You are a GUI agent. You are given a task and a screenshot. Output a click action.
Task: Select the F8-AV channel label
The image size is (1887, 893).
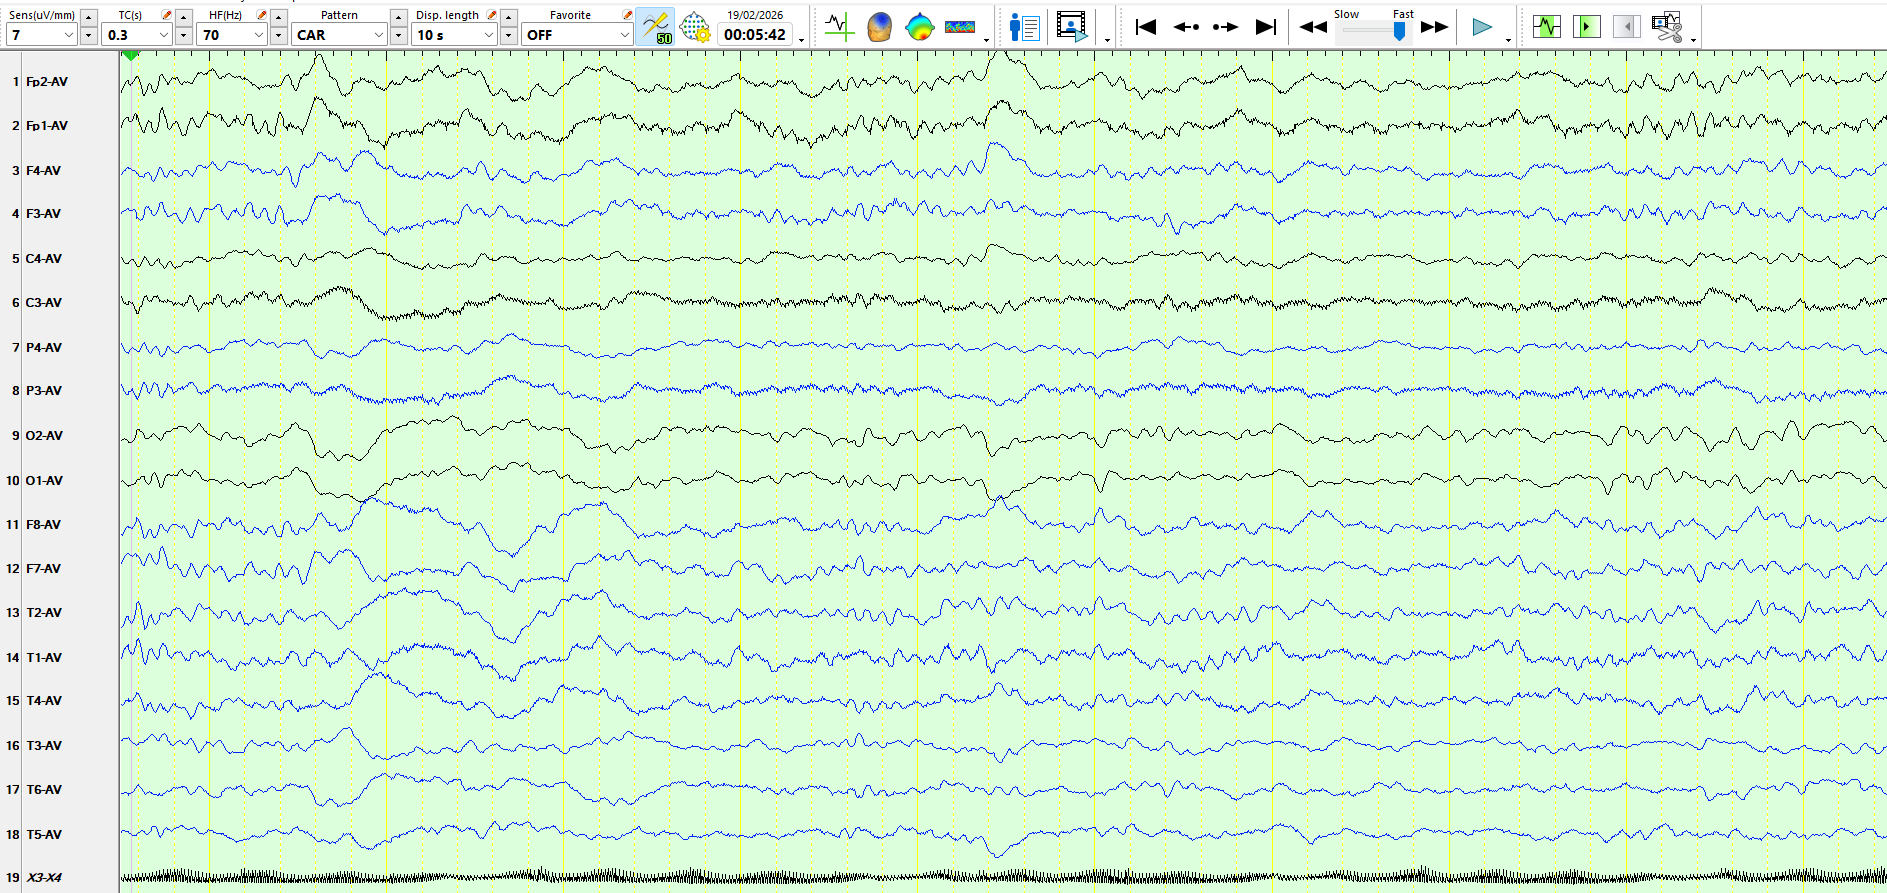click(43, 525)
